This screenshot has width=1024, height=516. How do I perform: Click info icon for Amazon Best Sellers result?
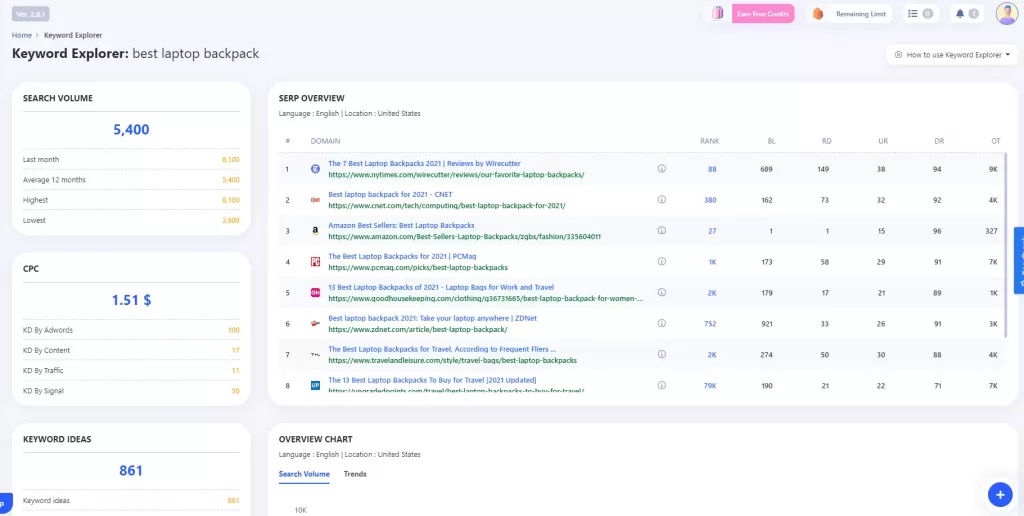click(662, 231)
